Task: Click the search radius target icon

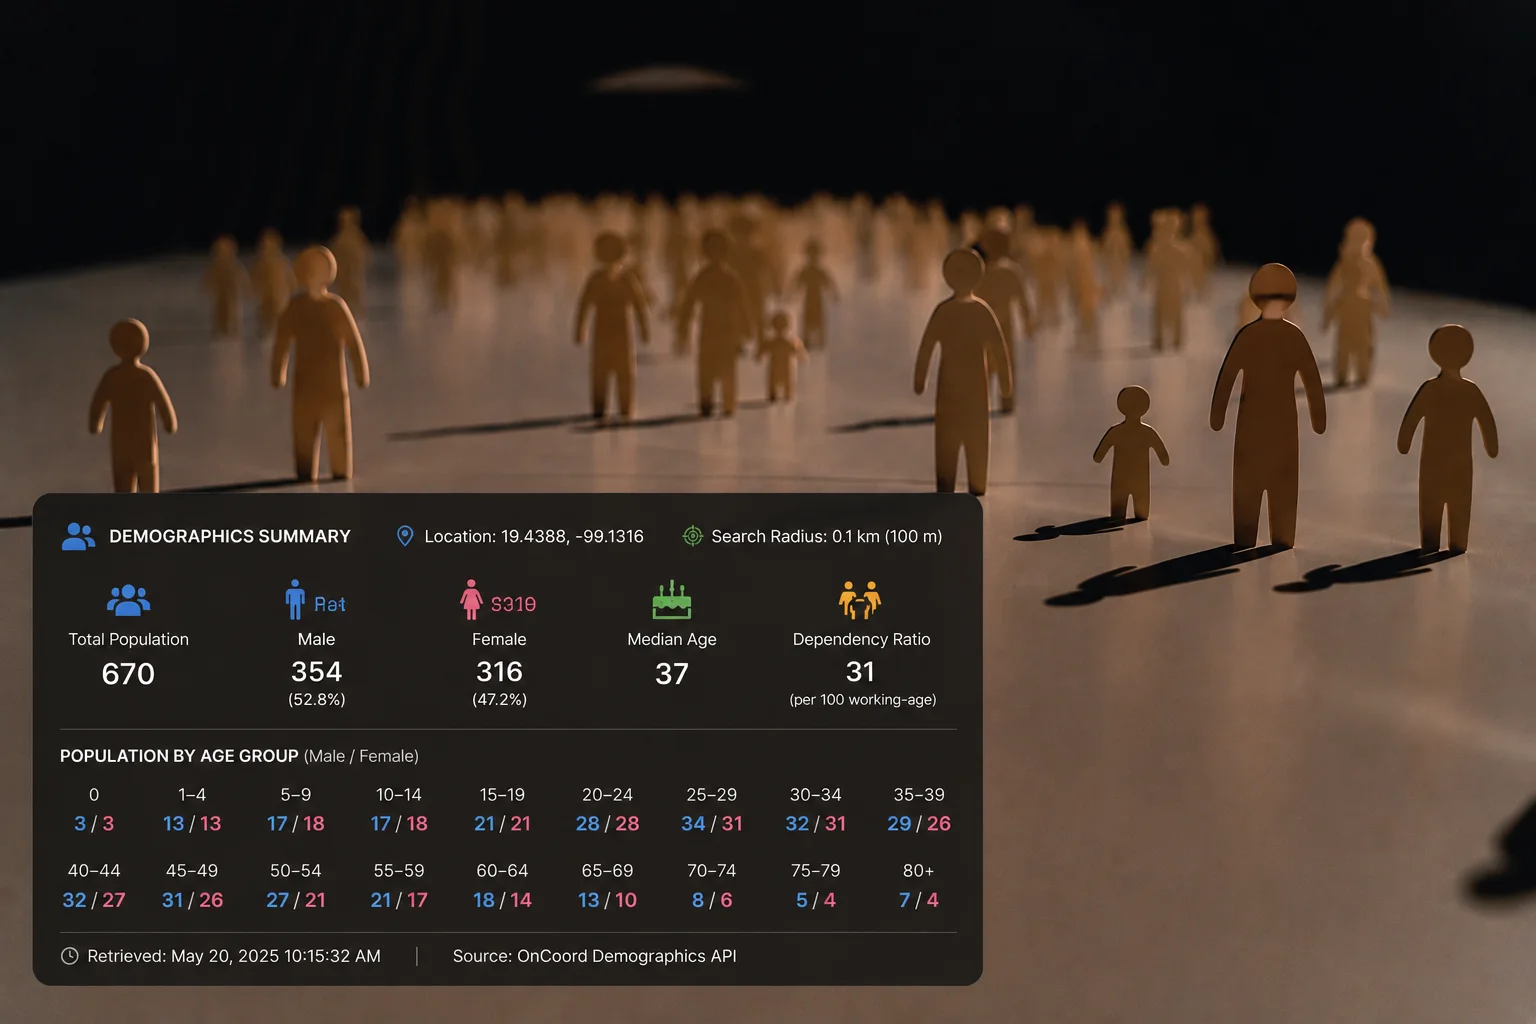Action: tap(692, 536)
